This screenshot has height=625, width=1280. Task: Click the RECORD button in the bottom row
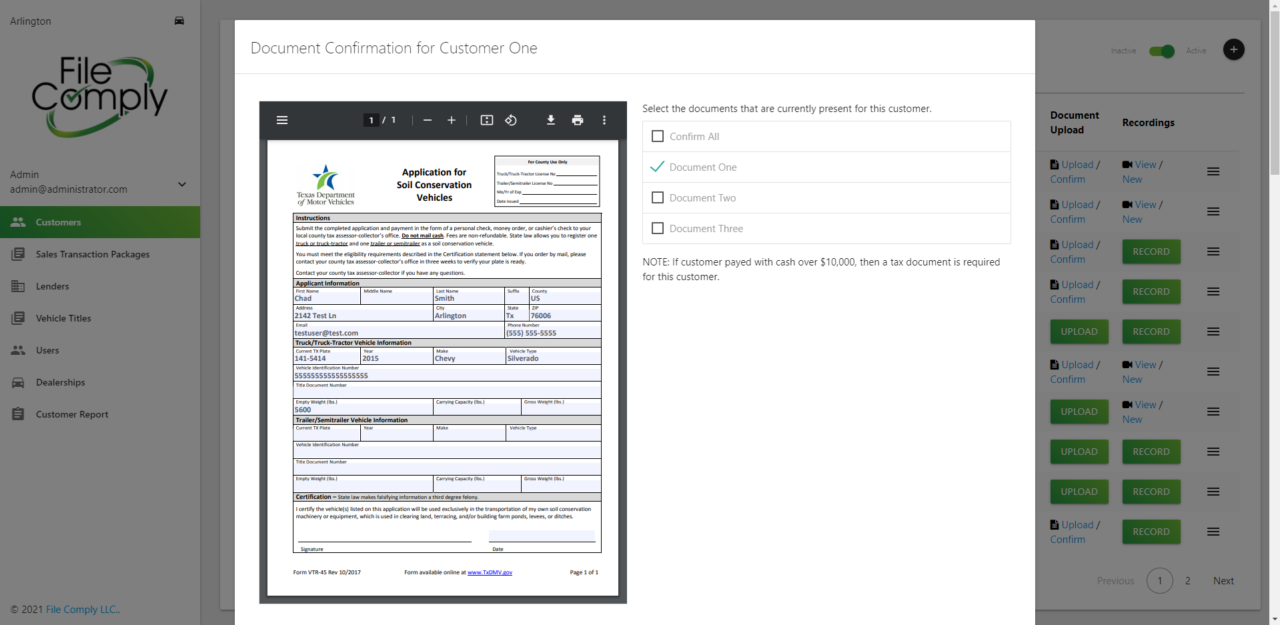[1151, 532]
